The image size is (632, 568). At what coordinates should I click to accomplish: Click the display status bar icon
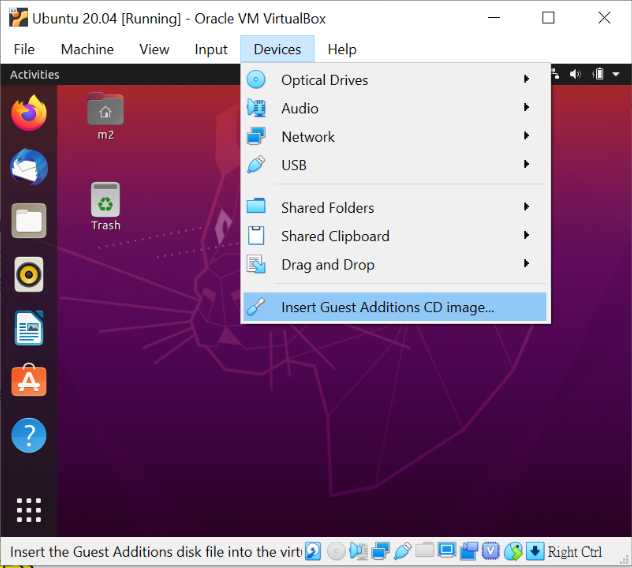click(447, 550)
